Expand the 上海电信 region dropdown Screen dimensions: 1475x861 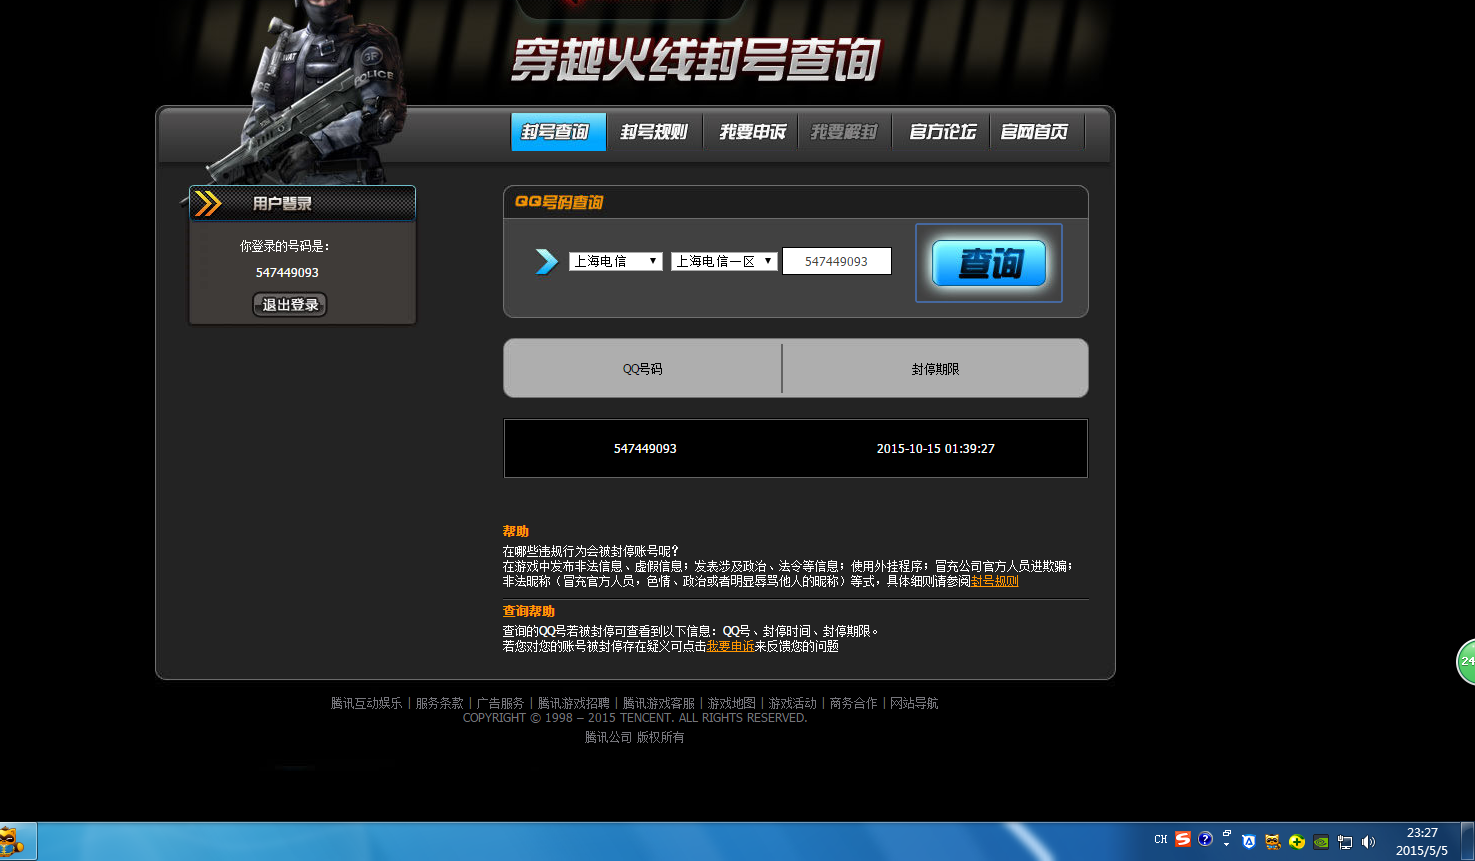click(x=616, y=261)
